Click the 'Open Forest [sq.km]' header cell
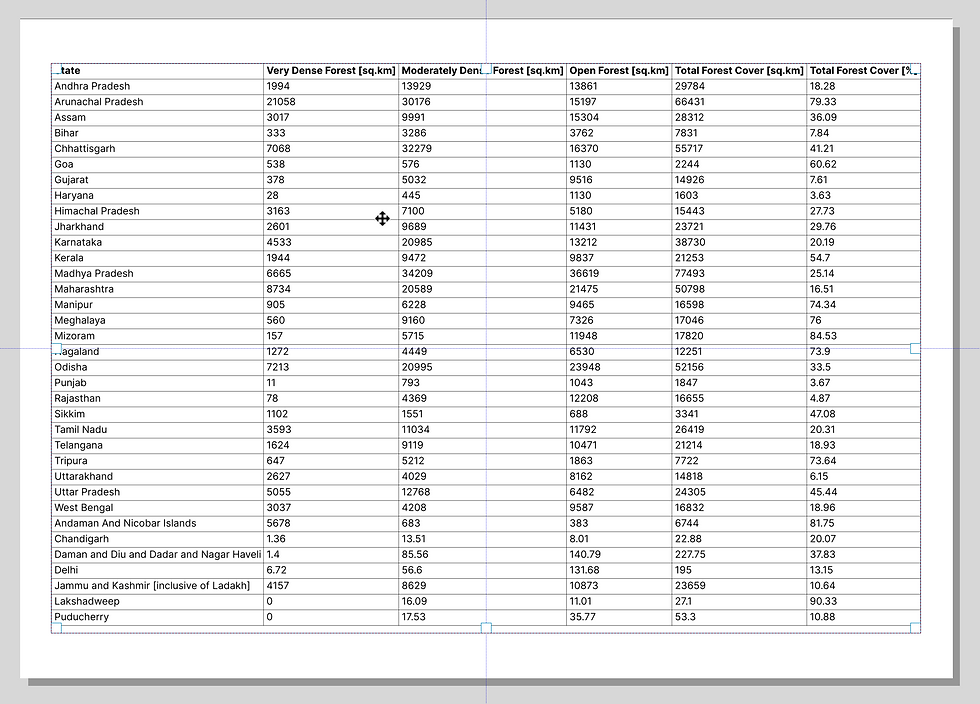Screen dimensions: 980x704 click(619, 71)
